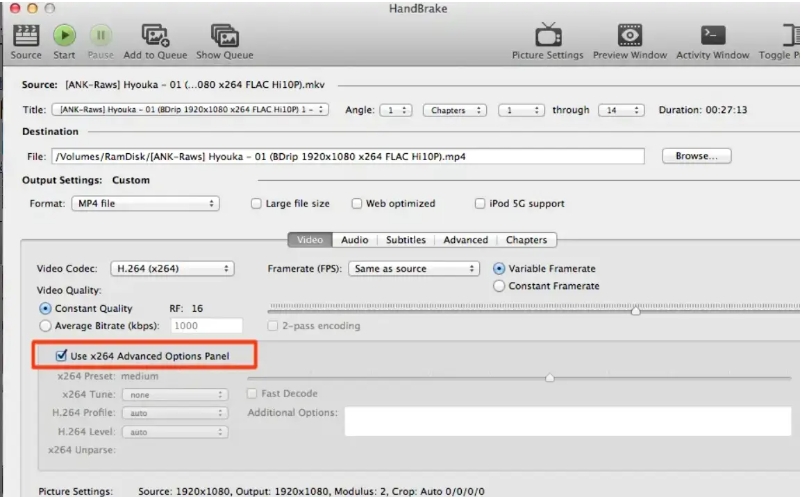The image size is (801, 497).
Task: Open the Preview Window eye icon
Action: (x=630, y=35)
